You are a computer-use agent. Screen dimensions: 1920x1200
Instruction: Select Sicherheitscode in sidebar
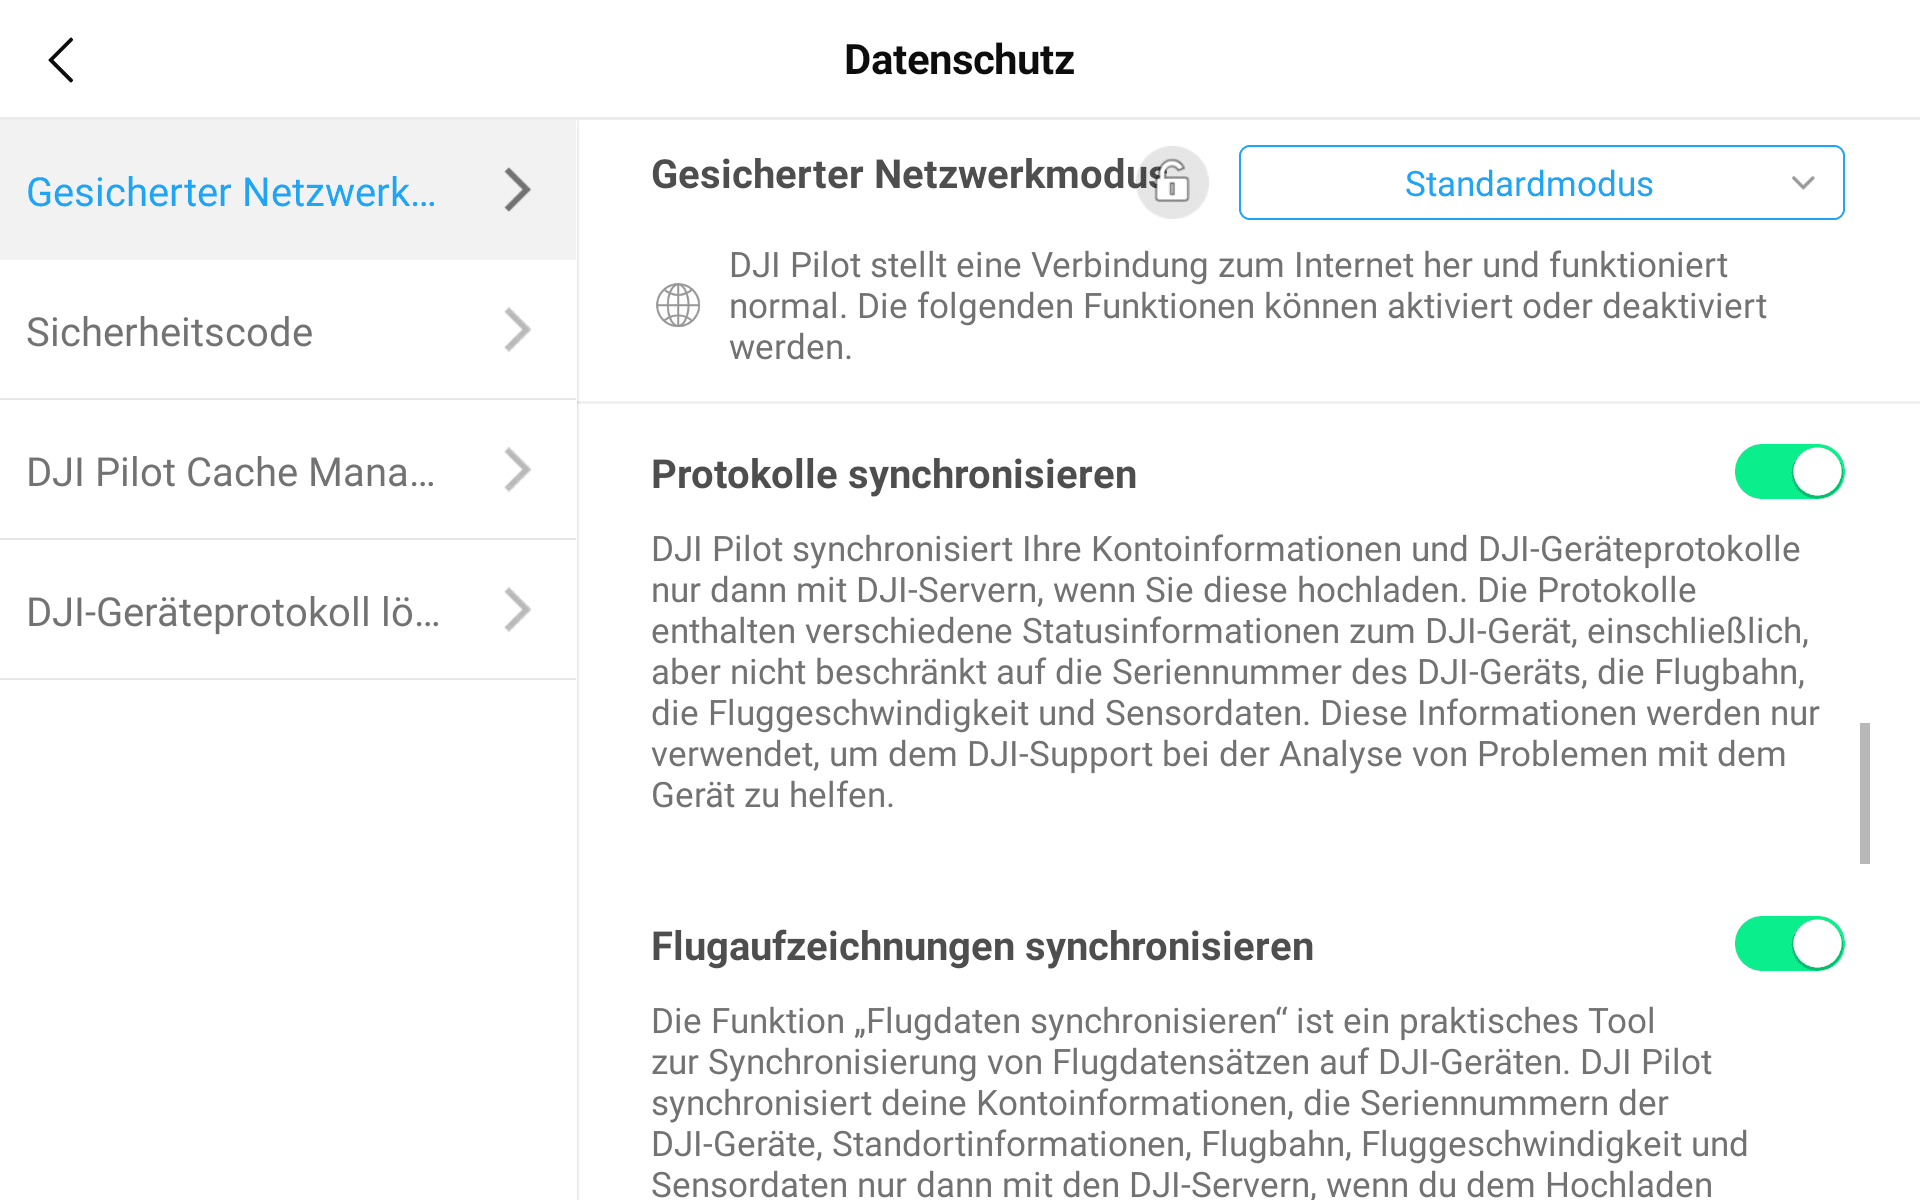tap(170, 332)
